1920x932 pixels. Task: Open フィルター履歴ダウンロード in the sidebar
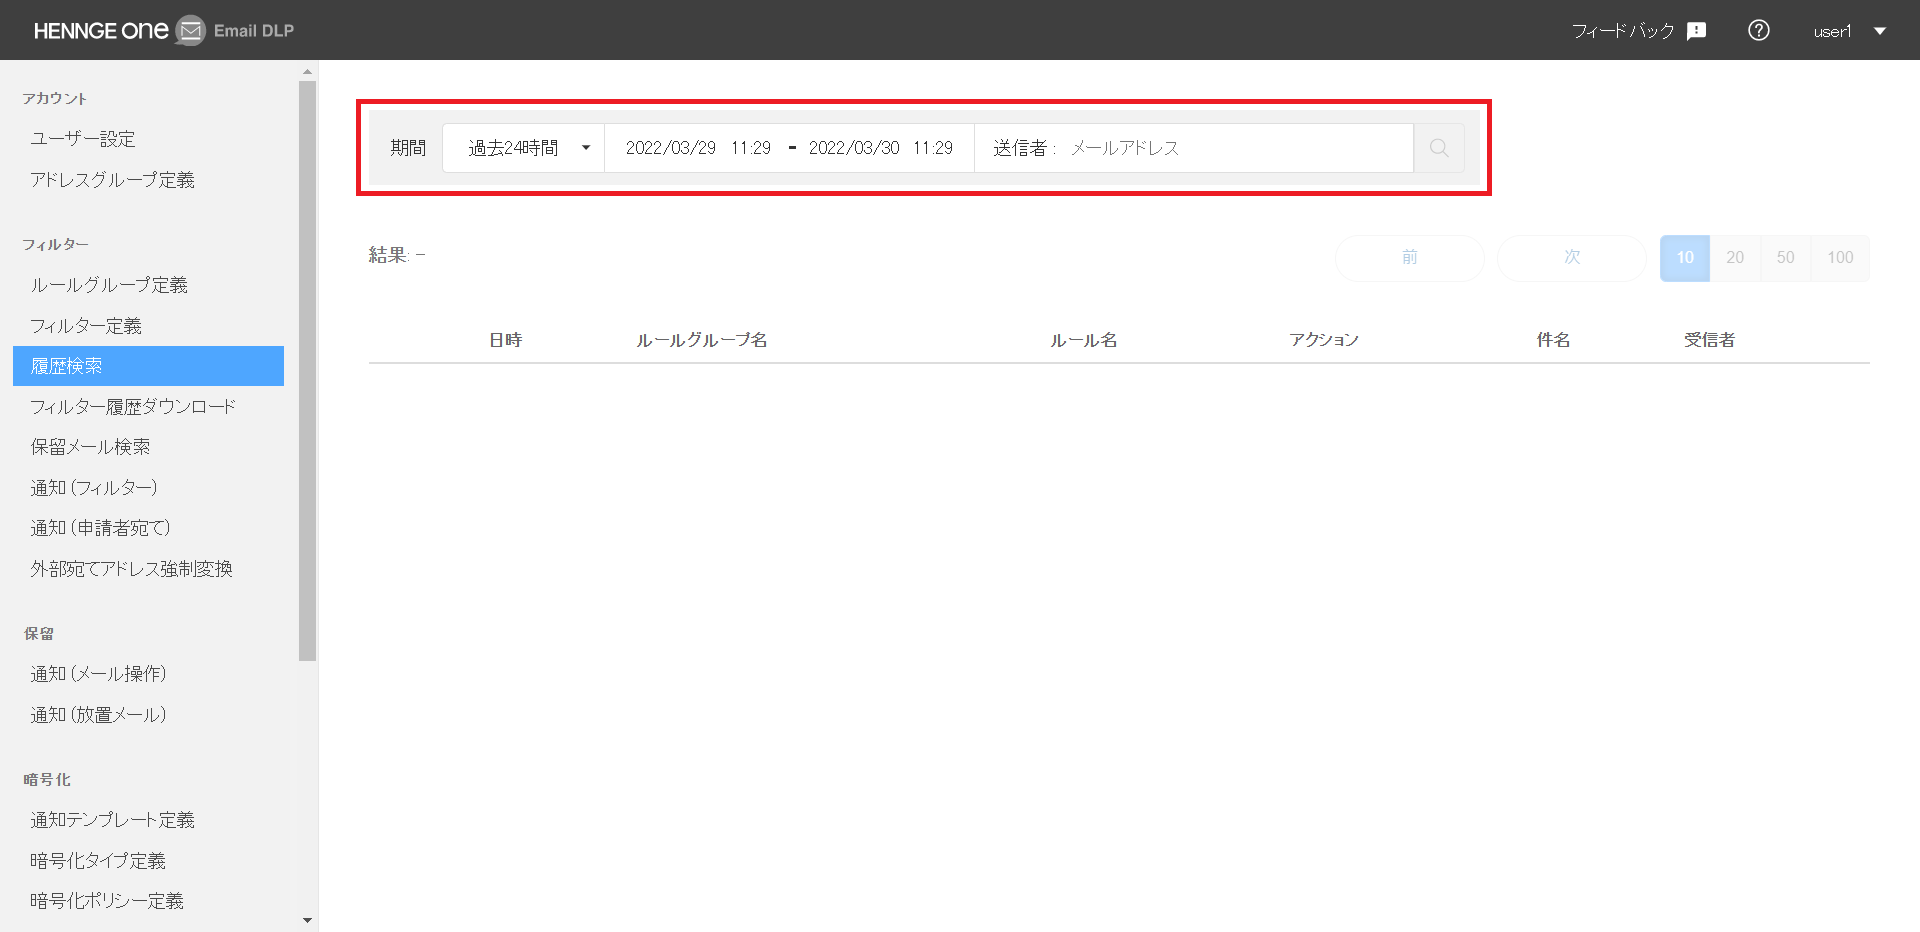133,407
